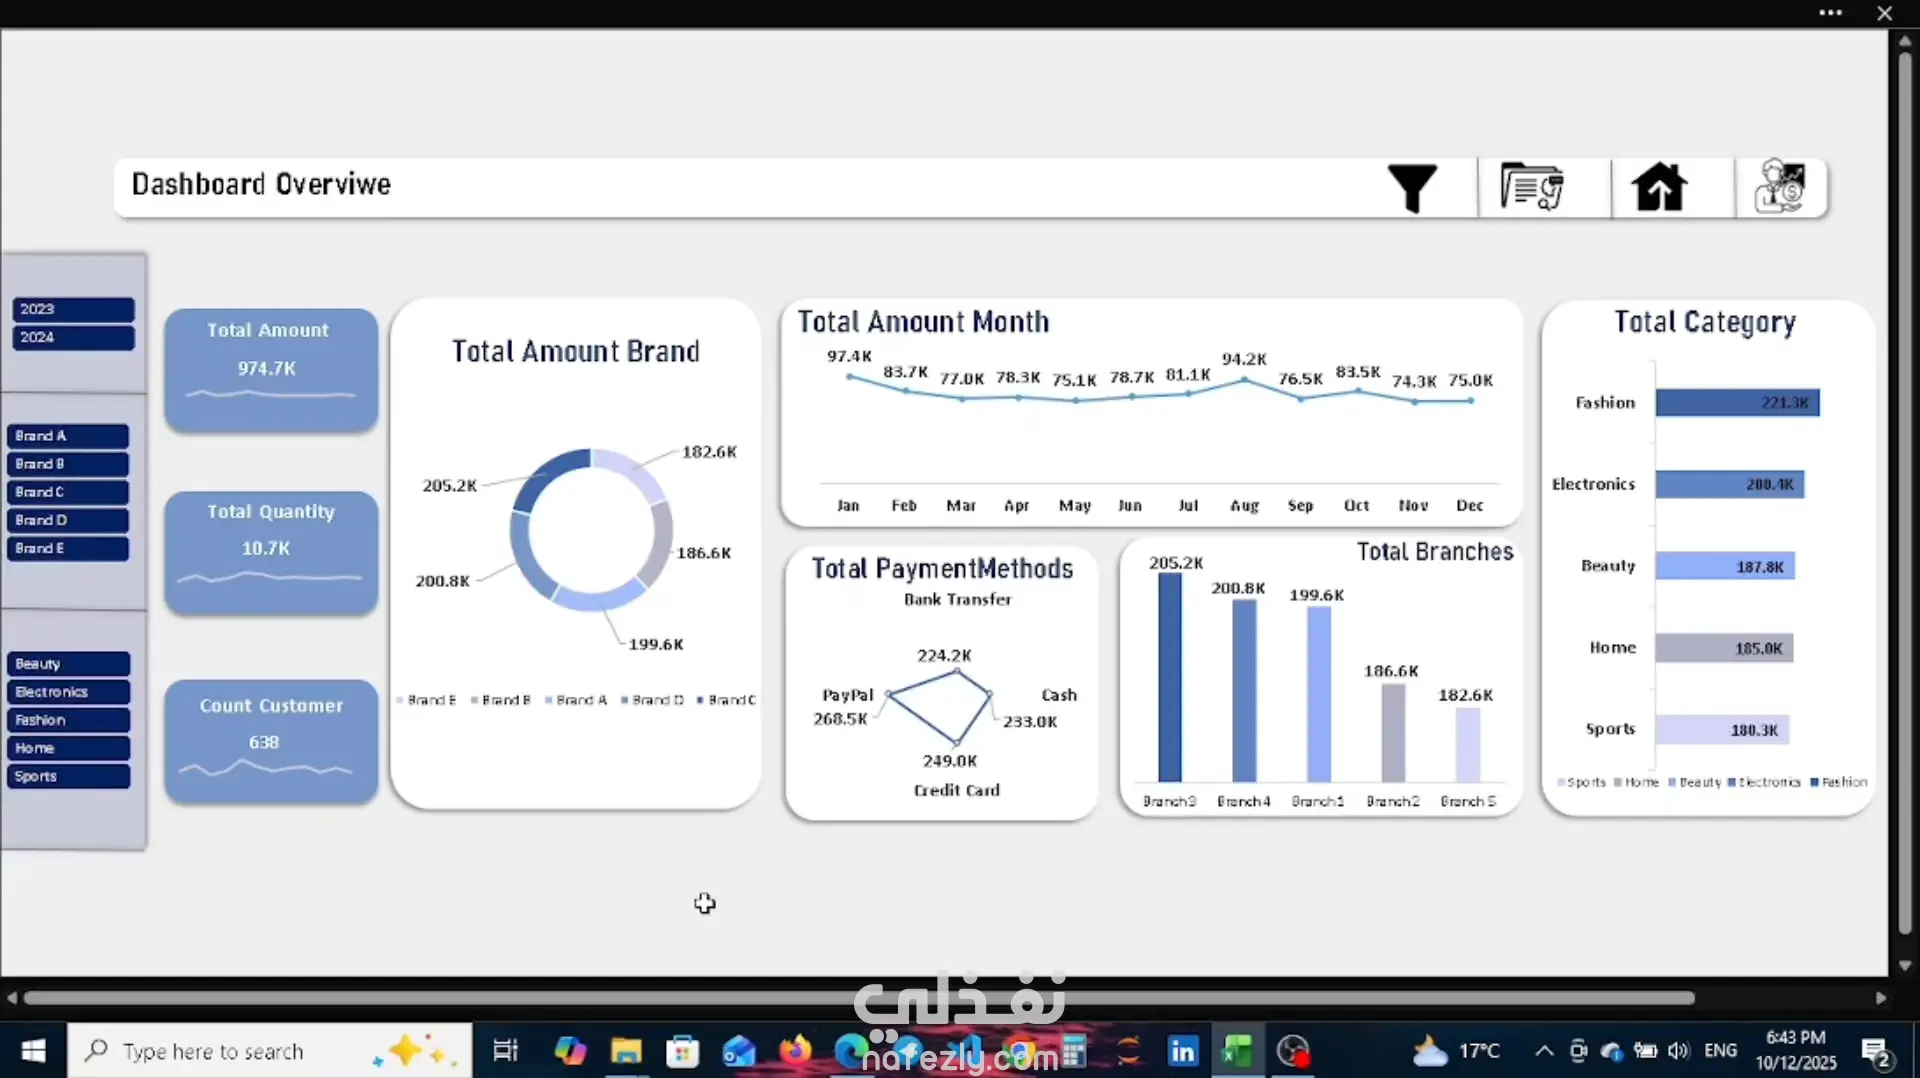Select Brand A in the brand slicer

[68, 436]
